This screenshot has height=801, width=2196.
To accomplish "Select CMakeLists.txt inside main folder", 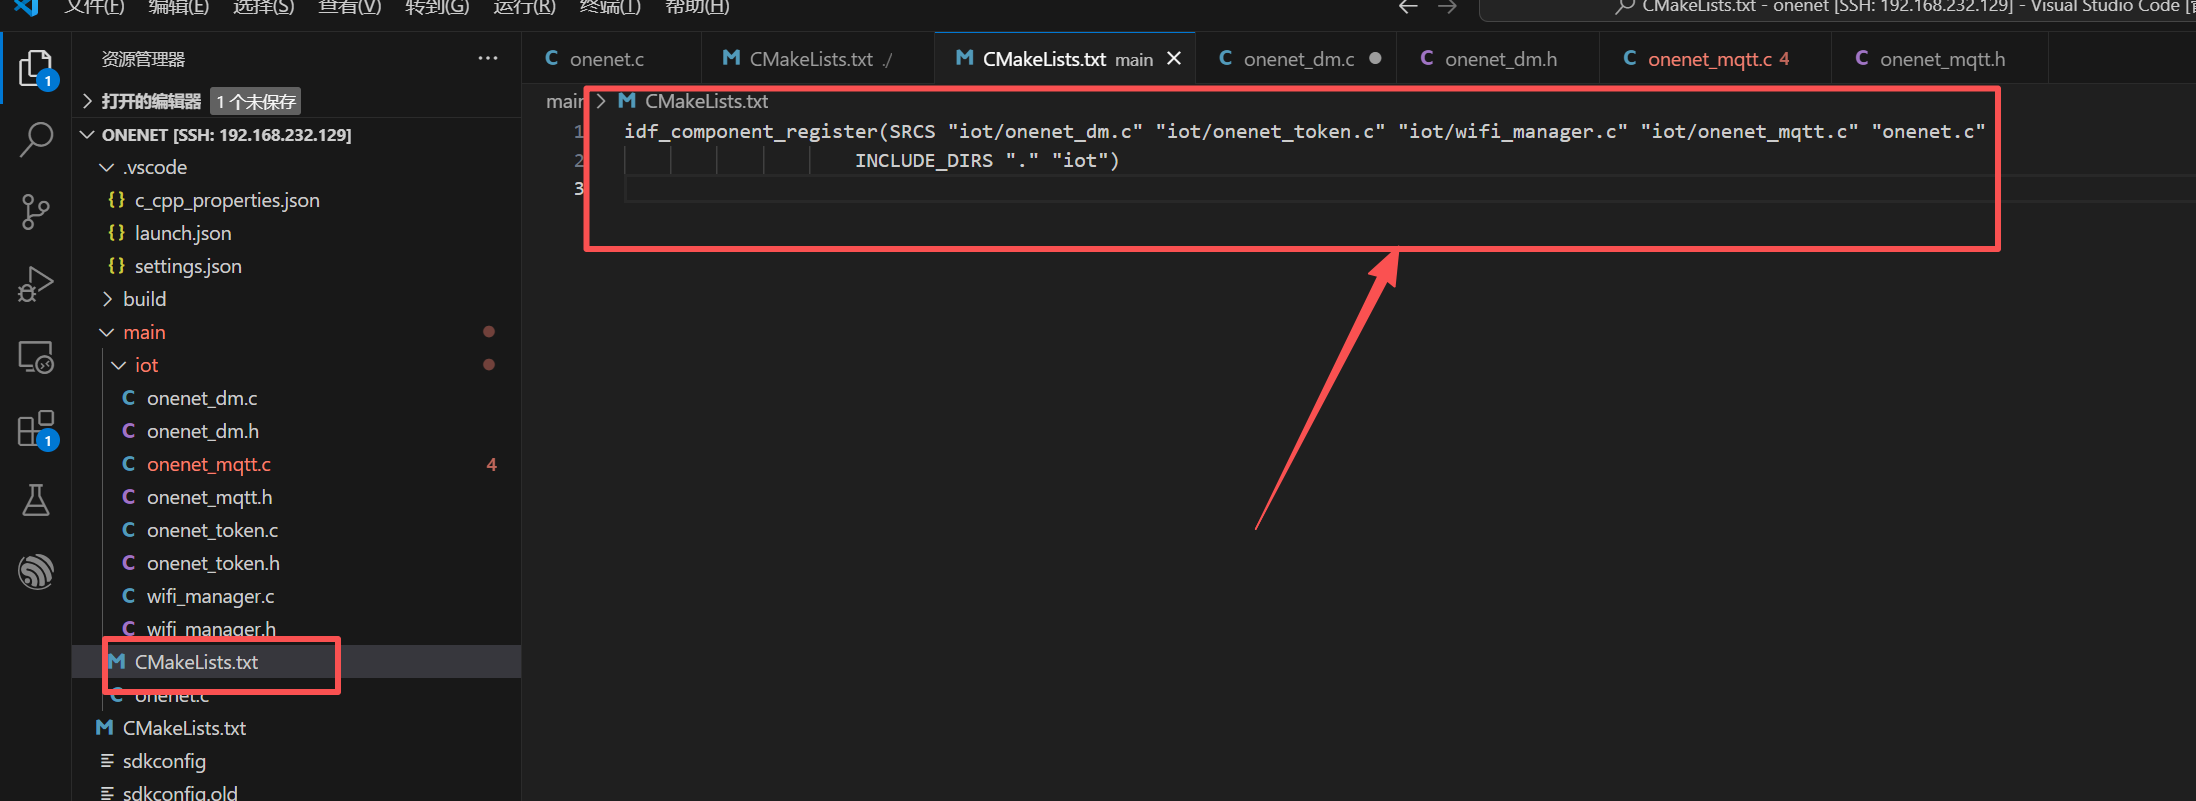I will pyautogui.click(x=296, y=662).
